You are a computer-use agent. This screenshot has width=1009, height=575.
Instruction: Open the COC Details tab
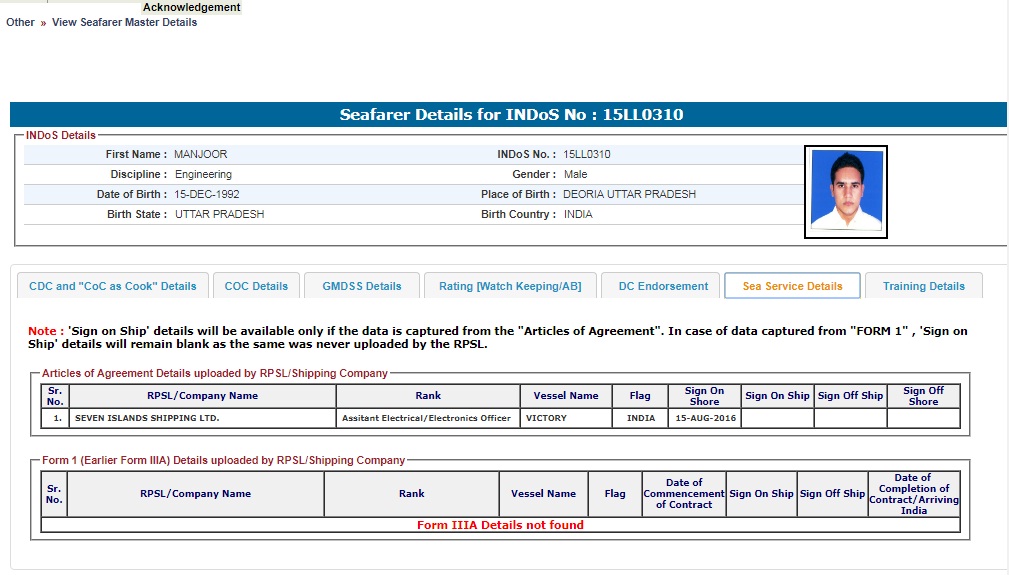pyautogui.click(x=256, y=286)
